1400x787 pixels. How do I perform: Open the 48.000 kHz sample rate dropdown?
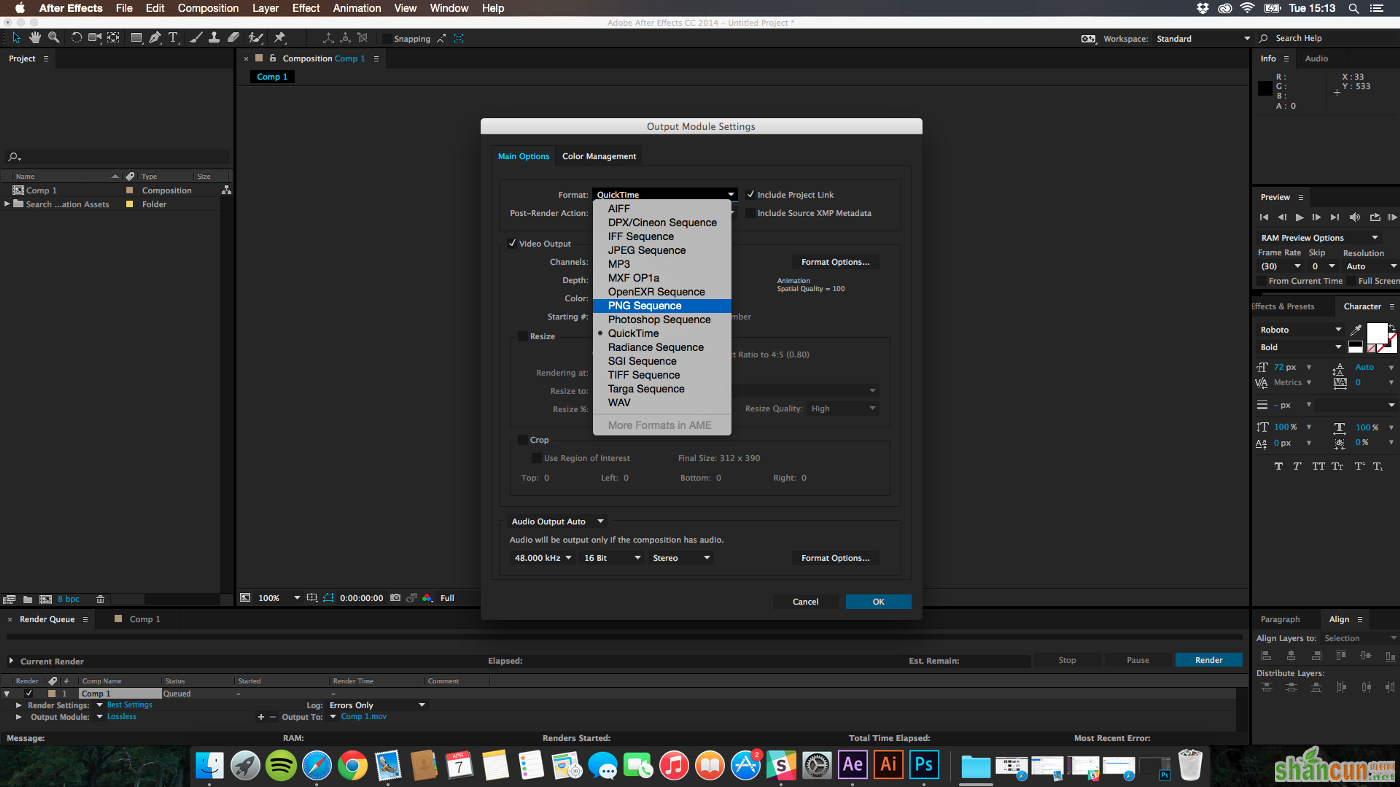pyautogui.click(x=543, y=558)
